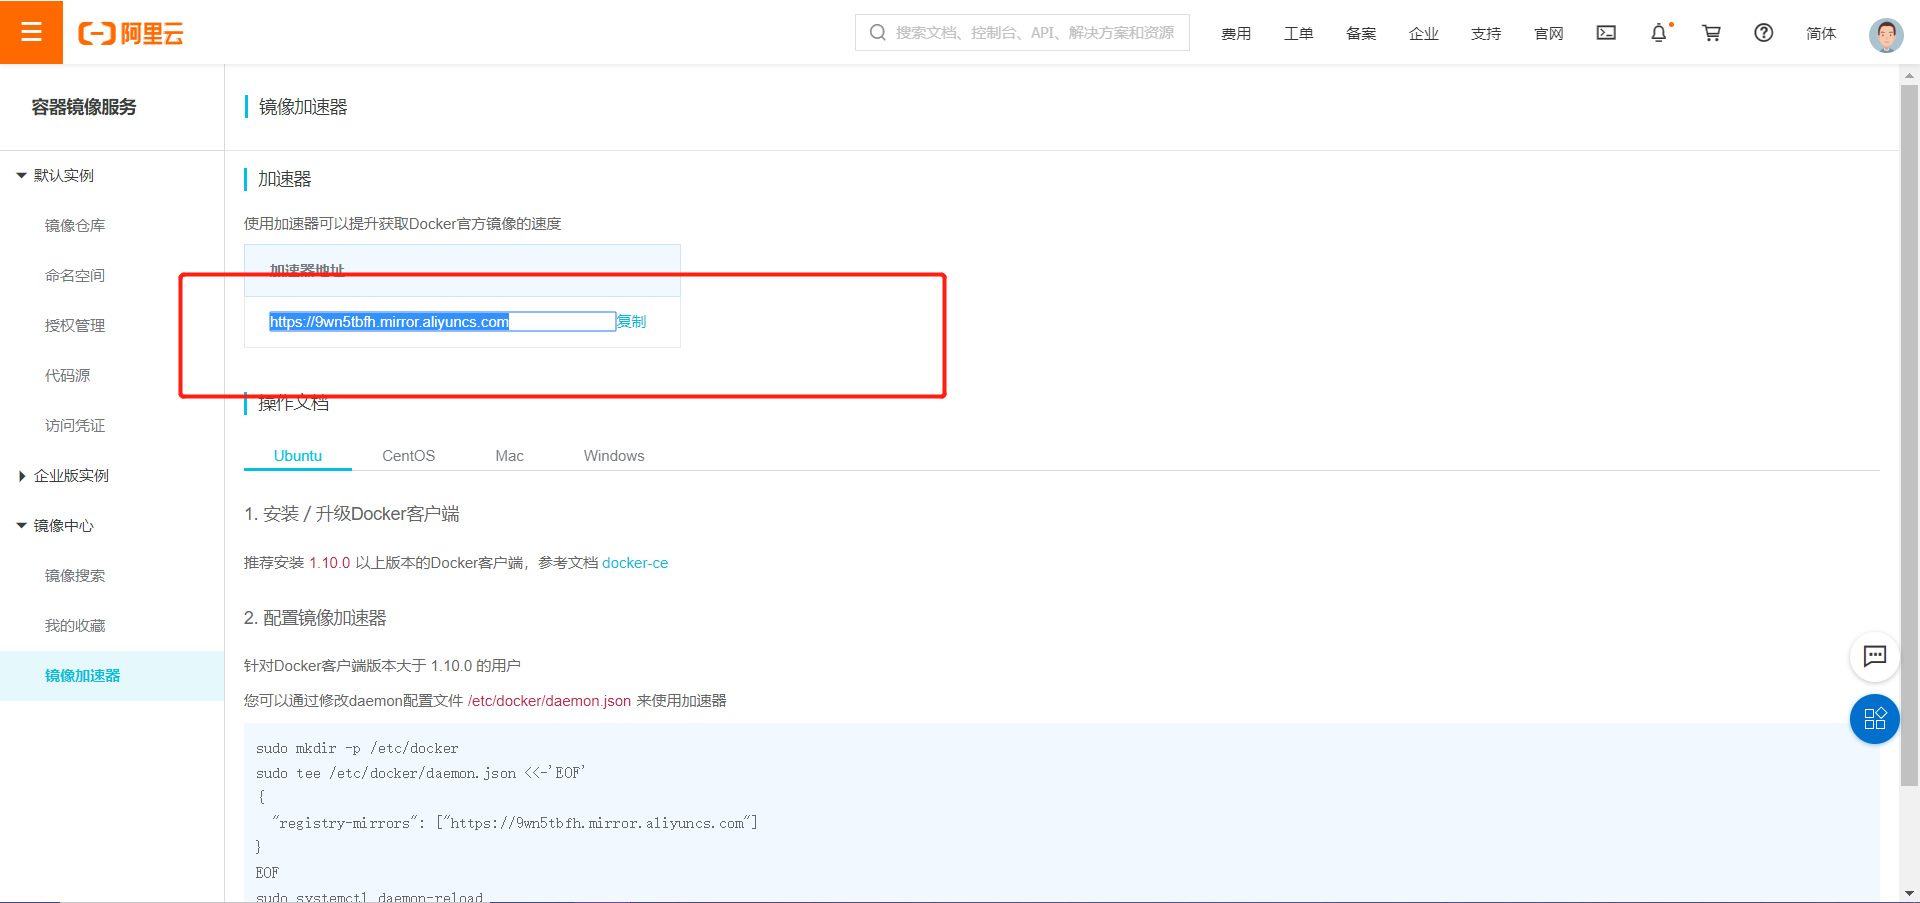Open the shopping cart icon
1920x903 pixels.
pyautogui.click(x=1711, y=33)
